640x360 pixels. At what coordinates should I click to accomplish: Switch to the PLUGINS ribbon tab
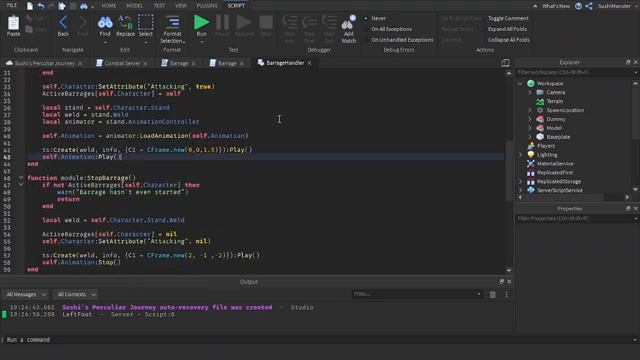pyautogui.click(x=207, y=6)
